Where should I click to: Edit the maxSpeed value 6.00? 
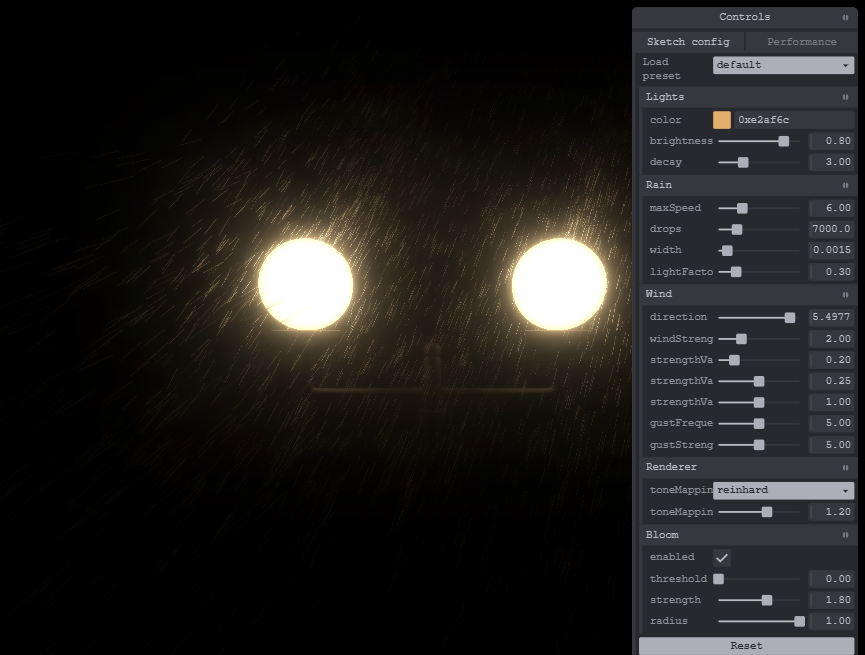(831, 208)
